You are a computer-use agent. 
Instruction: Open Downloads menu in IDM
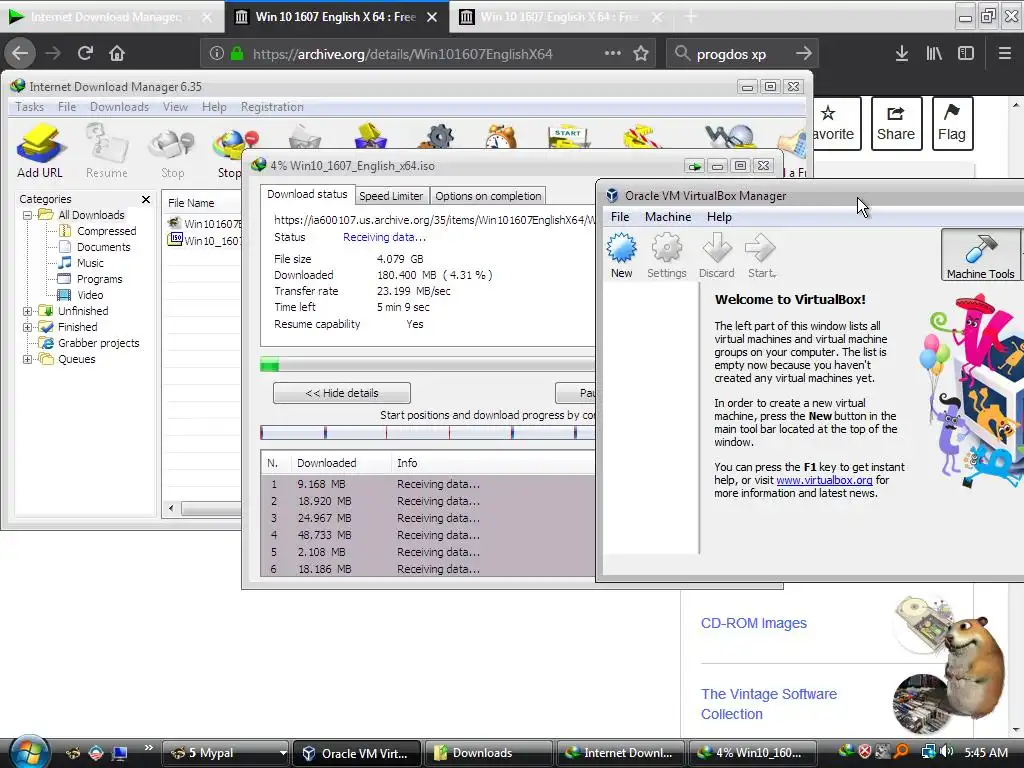120,106
